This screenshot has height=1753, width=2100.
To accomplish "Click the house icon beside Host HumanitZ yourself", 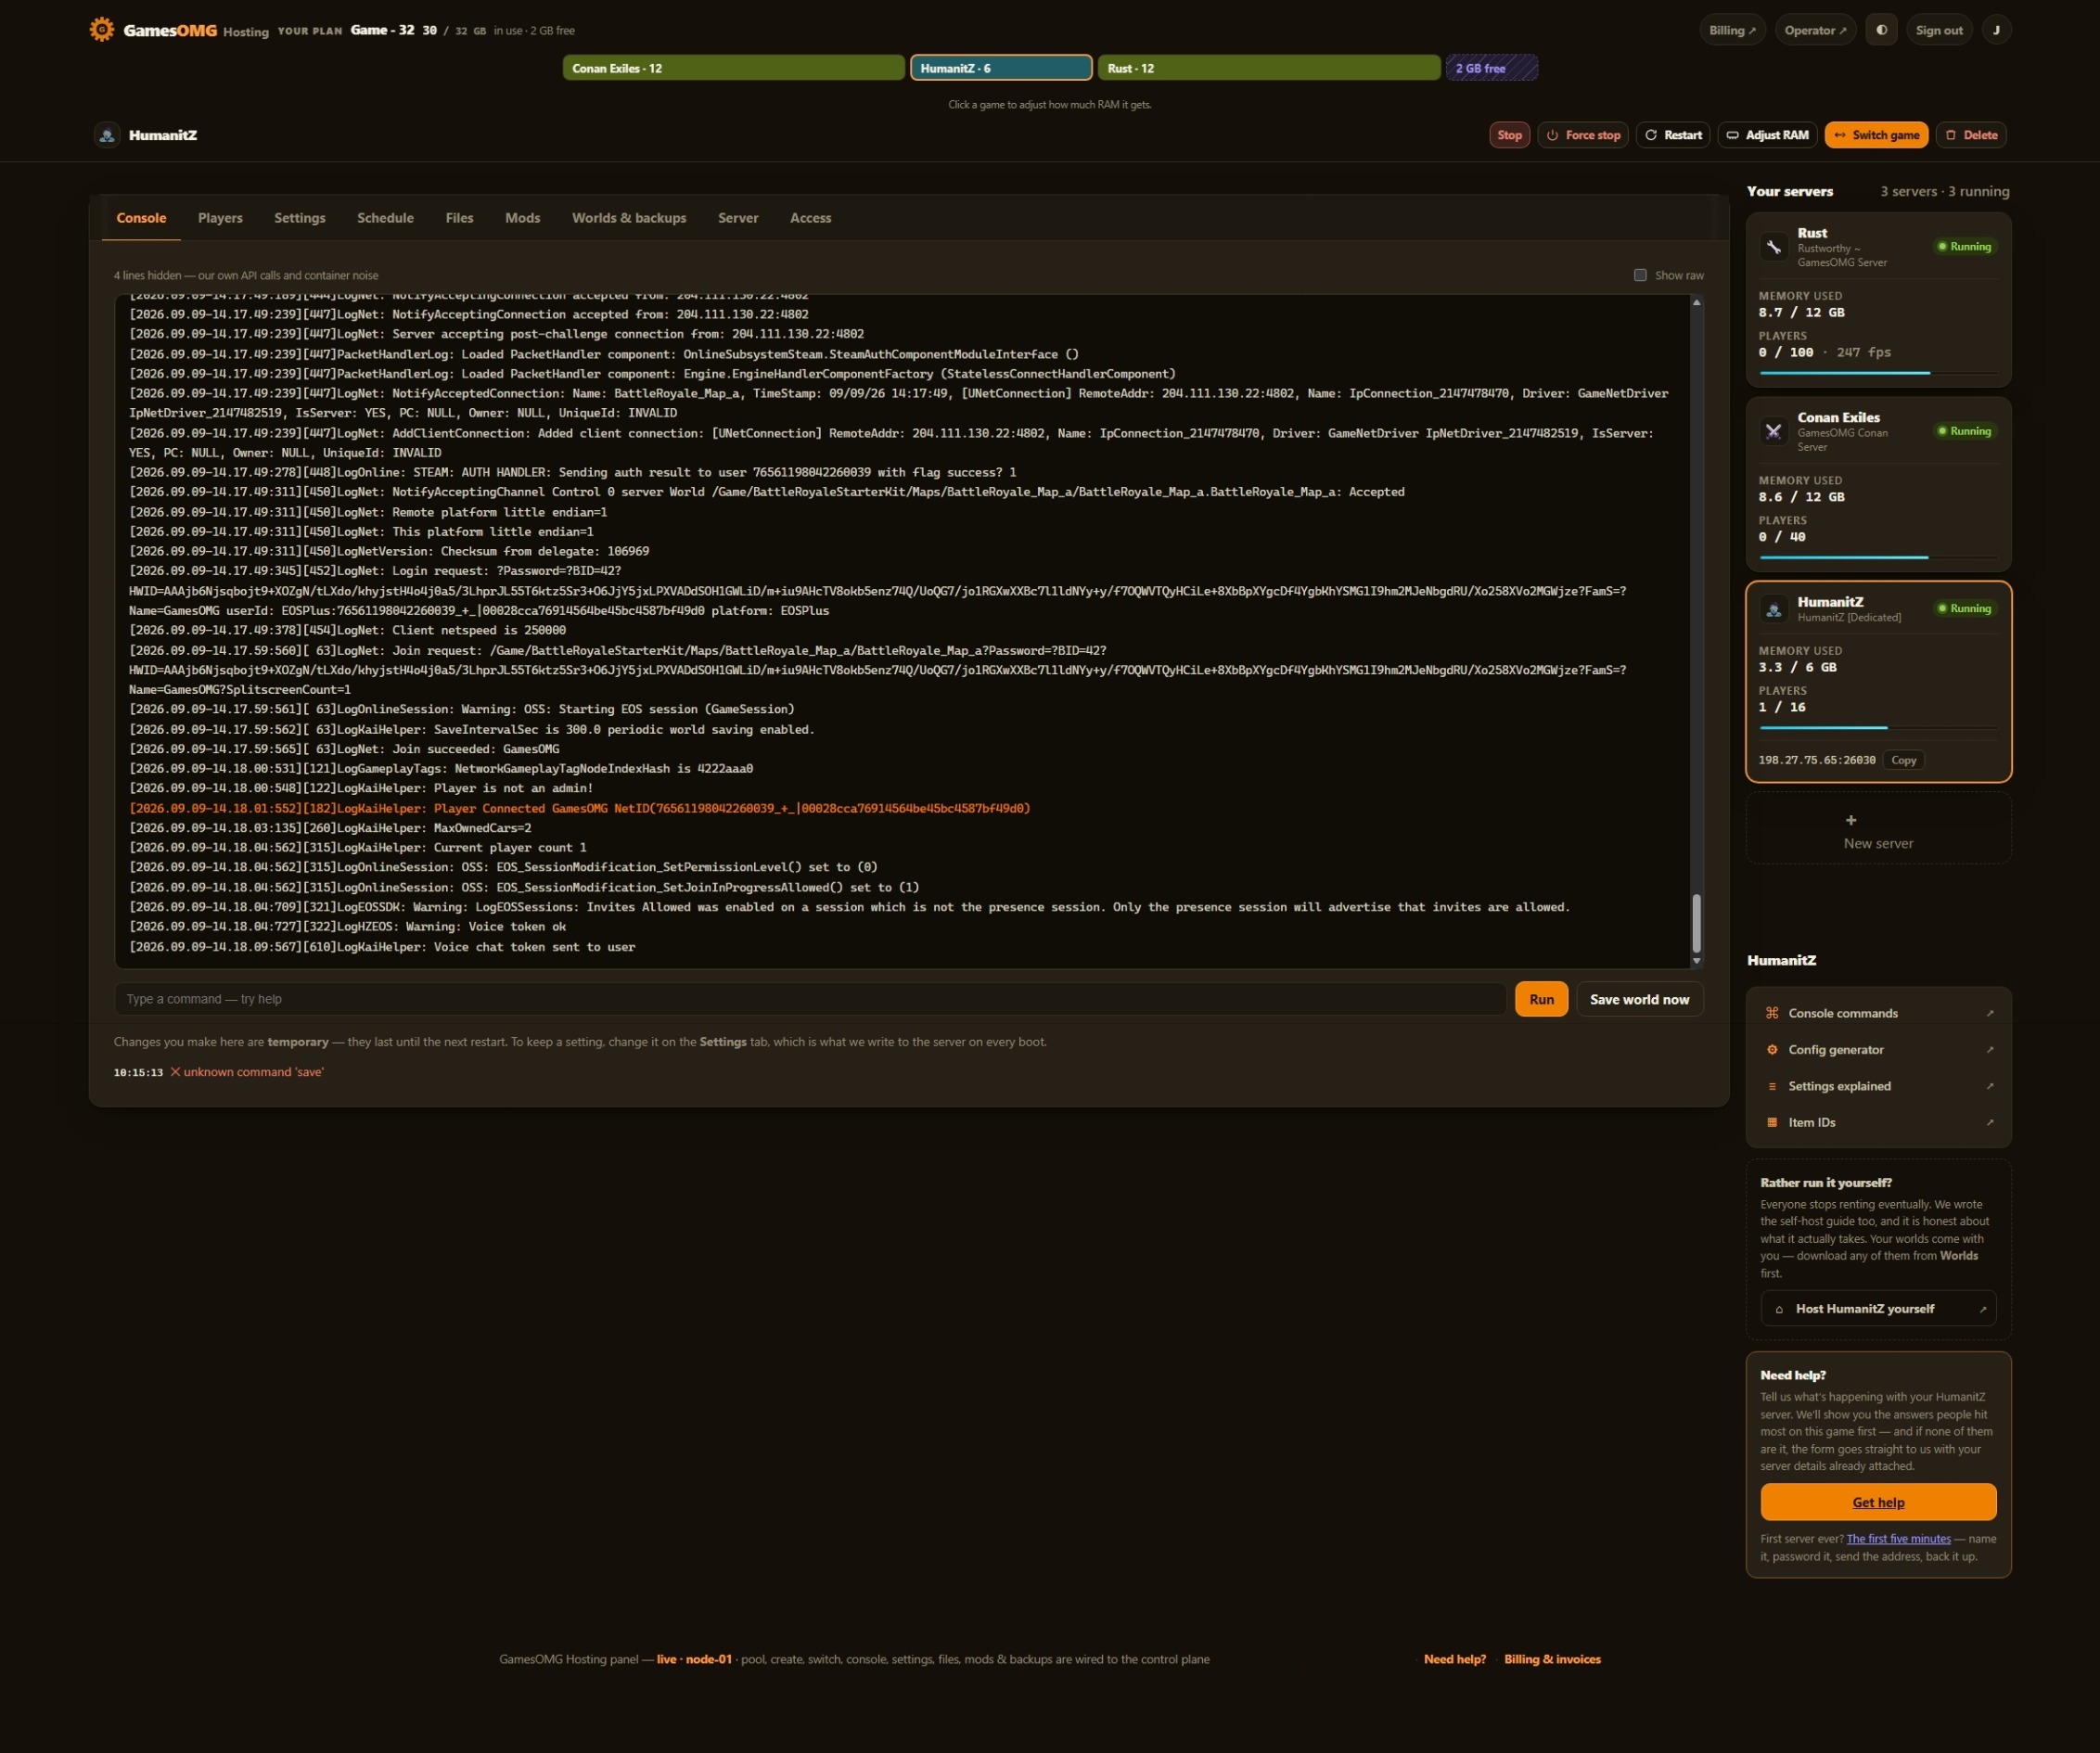I will click(x=1779, y=1309).
